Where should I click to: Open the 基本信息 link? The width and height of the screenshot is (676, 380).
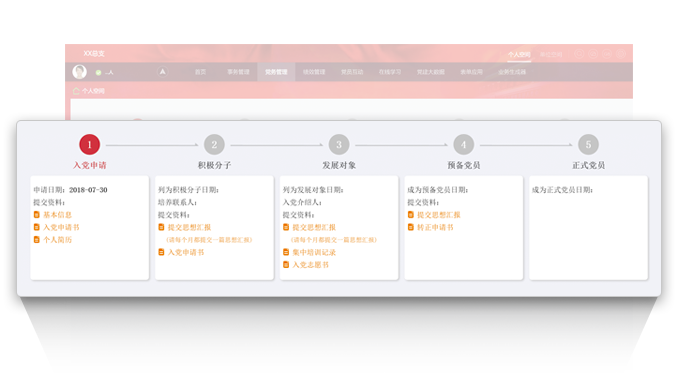pyautogui.click(x=57, y=215)
